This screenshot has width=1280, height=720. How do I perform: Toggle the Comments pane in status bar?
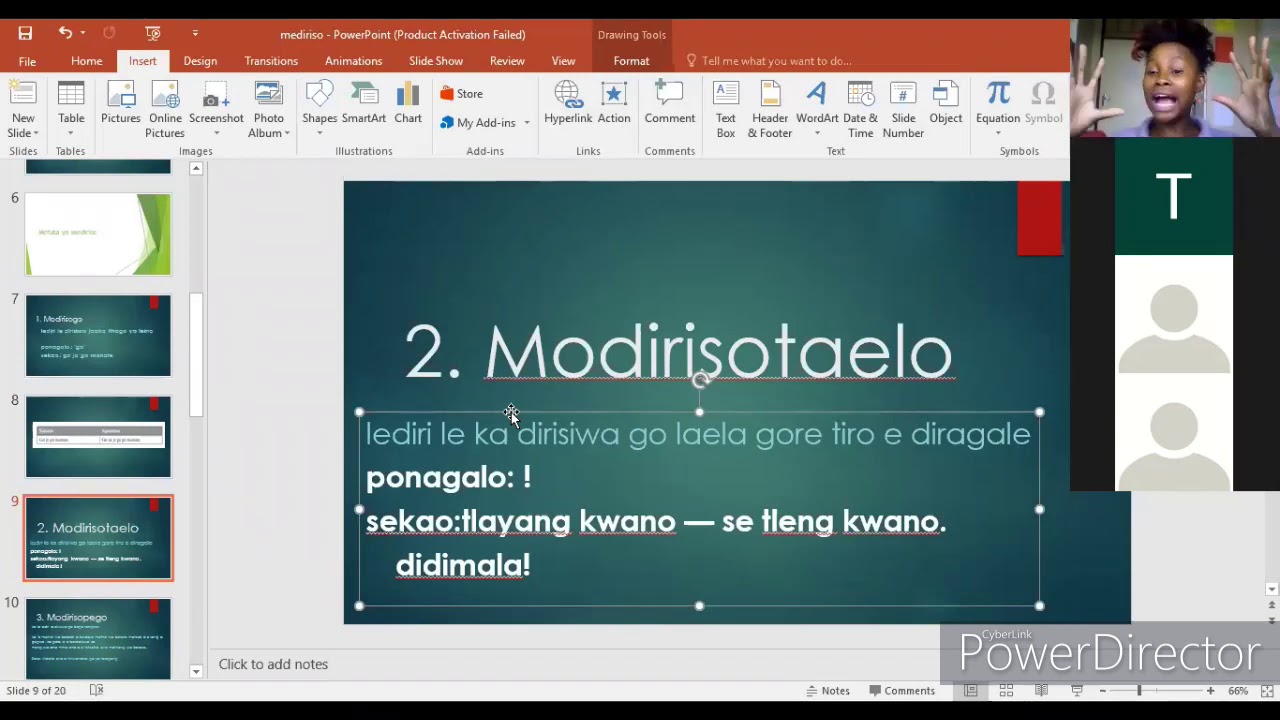[x=902, y=691]
